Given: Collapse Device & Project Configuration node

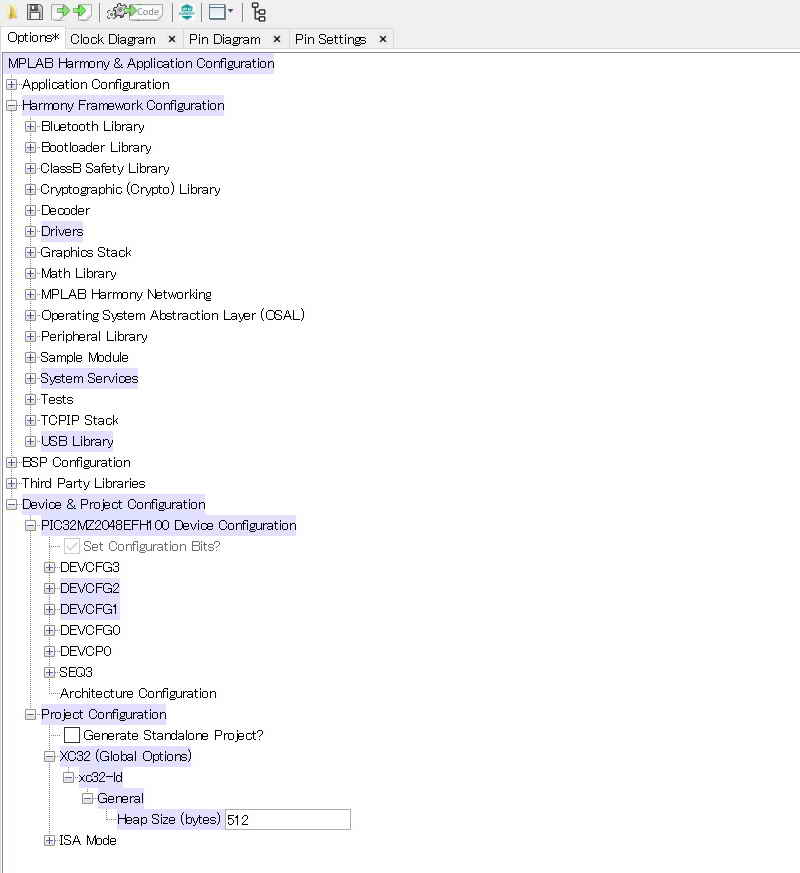Looking at the screenshot, I should pyautogui.click(x=12, y=504).
